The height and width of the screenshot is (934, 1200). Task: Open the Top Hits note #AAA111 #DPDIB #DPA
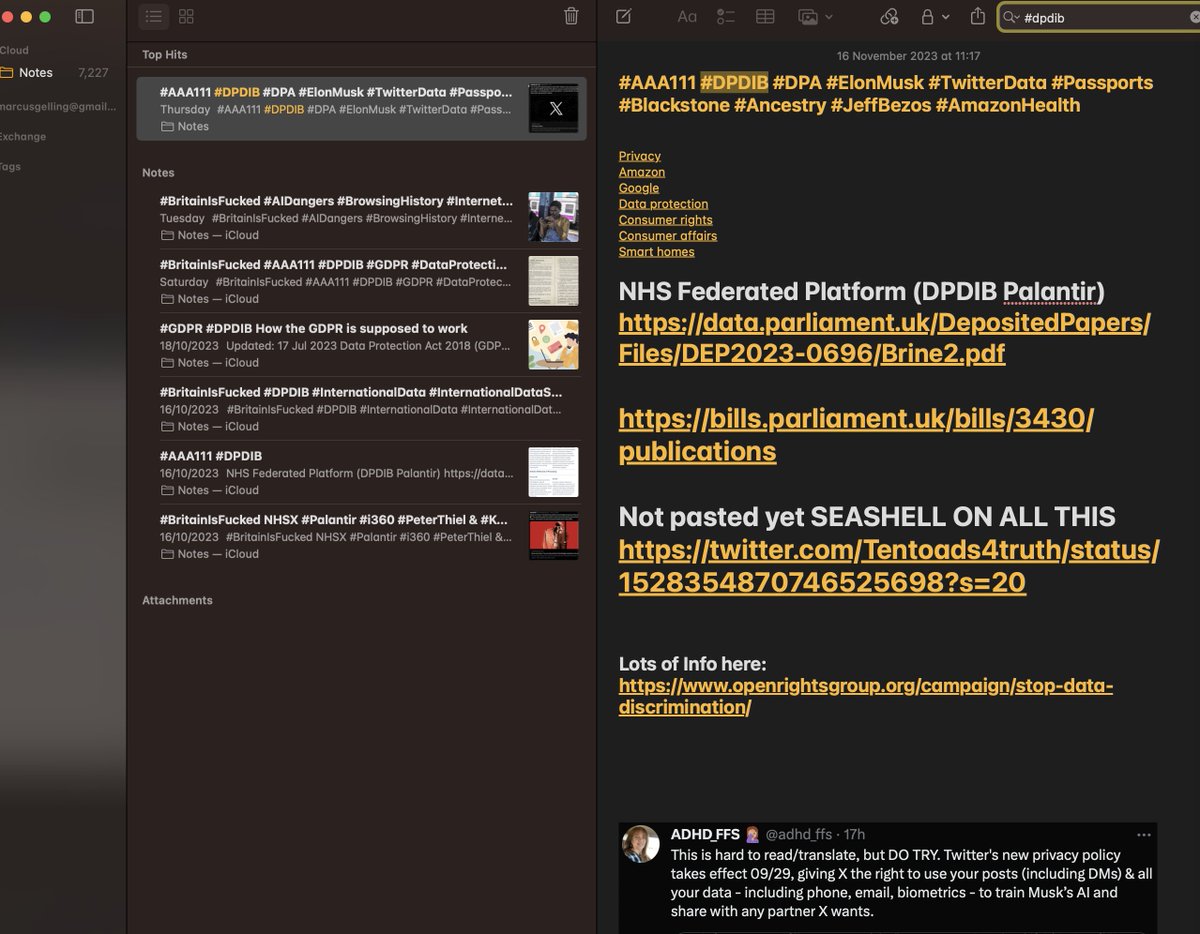click(361, 108)
